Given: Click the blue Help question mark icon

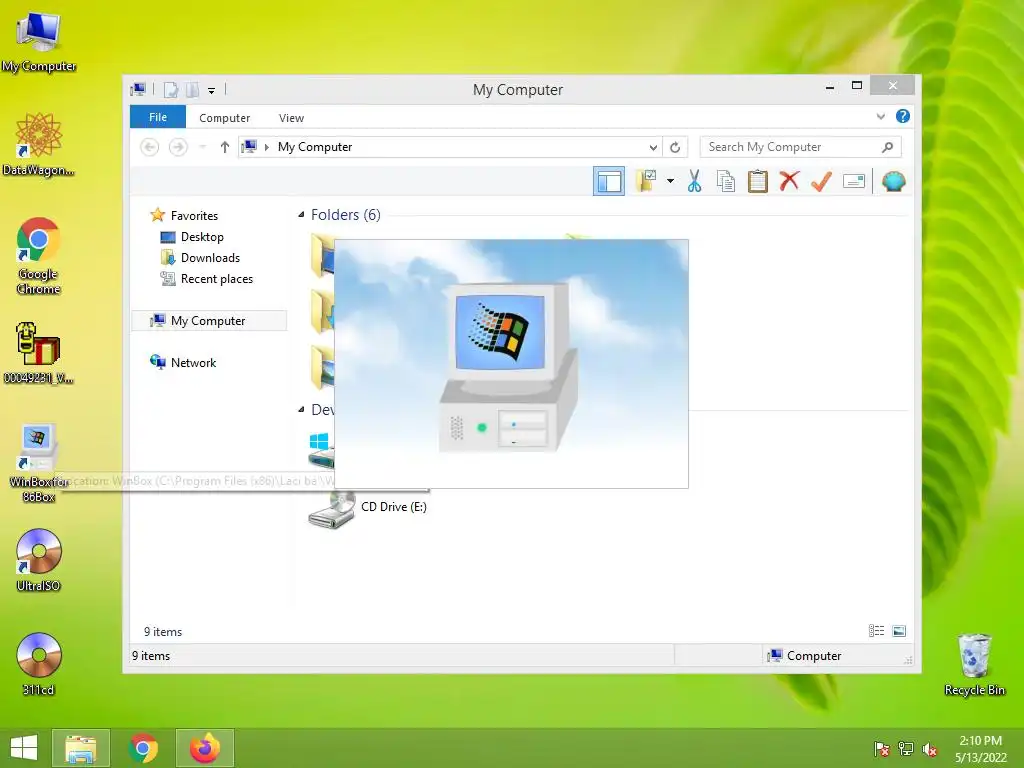Looking at the screenshot, I should (903, 116).
